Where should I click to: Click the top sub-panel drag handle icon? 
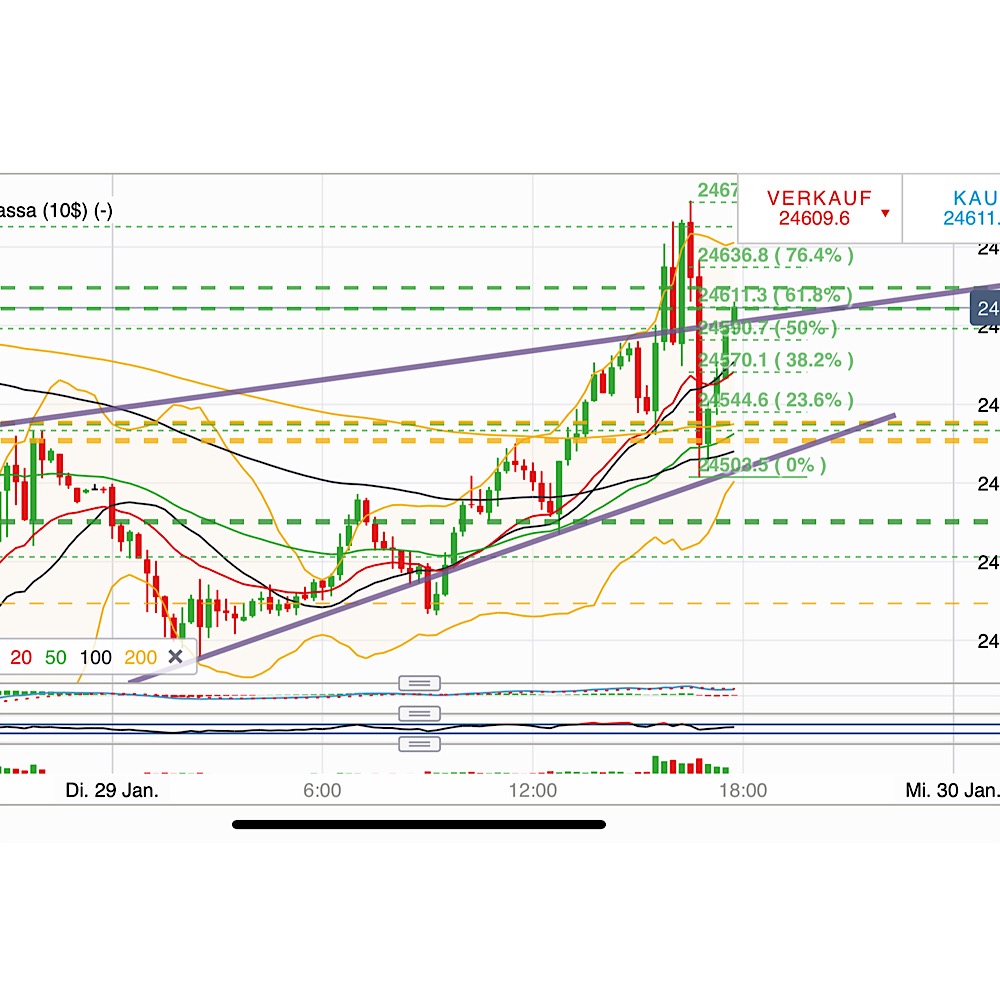(x=420, y=681)
